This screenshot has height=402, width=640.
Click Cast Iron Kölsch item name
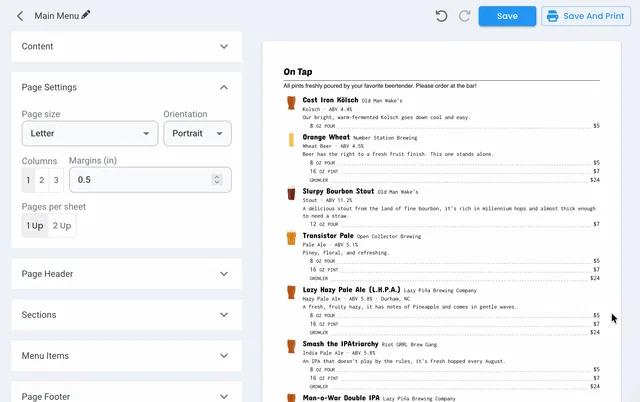[330, 100]
